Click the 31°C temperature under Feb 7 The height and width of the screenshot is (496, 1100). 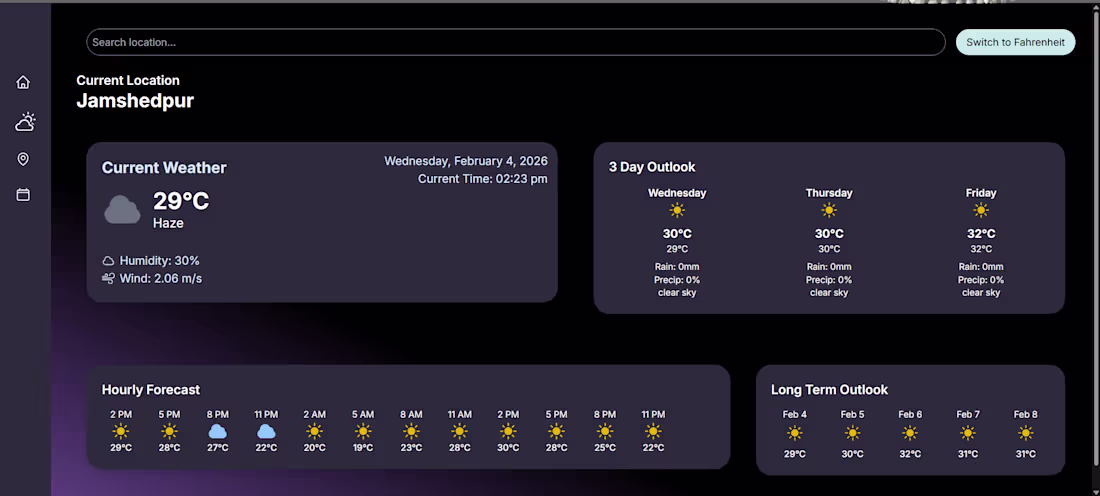coord(968,454)
